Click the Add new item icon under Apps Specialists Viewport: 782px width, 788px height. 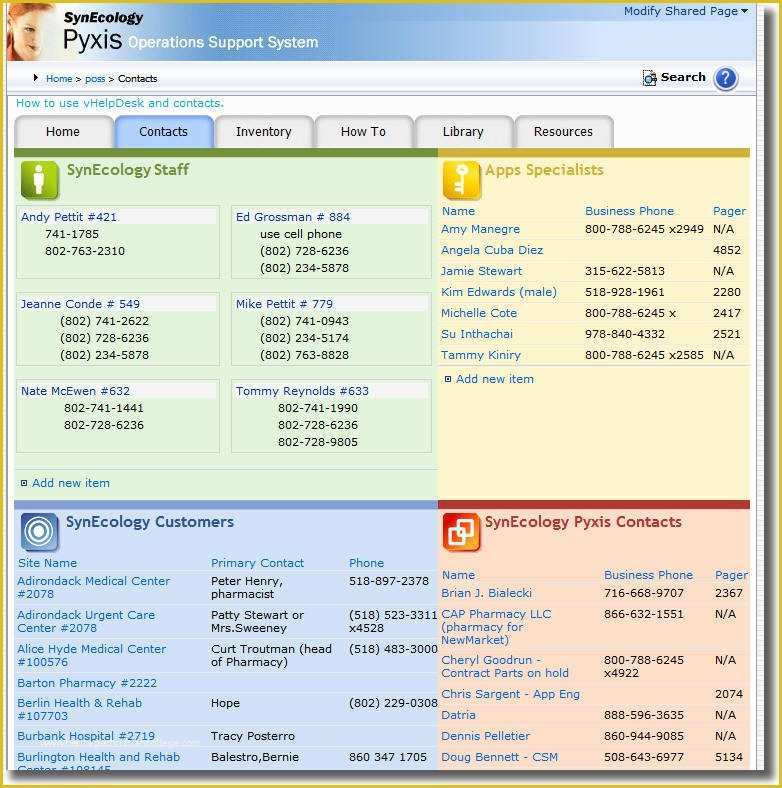pos(448,379)
